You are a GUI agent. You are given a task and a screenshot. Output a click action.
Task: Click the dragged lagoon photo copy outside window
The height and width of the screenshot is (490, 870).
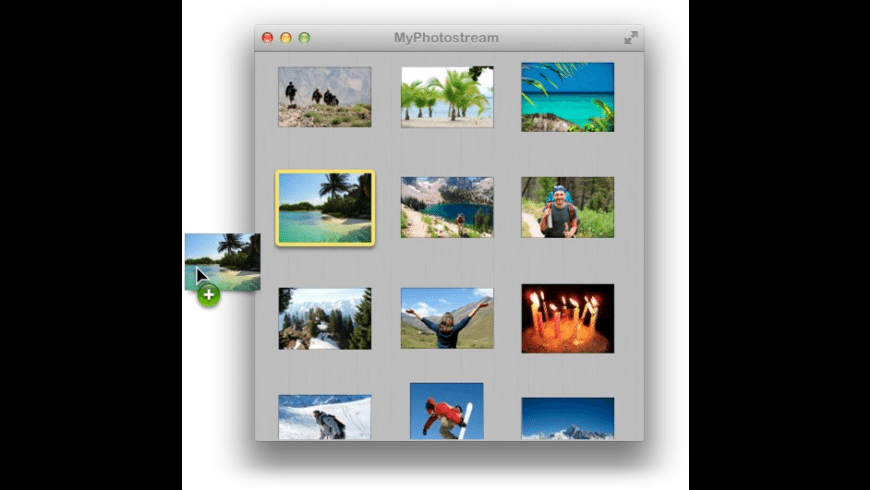tap(222, 262)
